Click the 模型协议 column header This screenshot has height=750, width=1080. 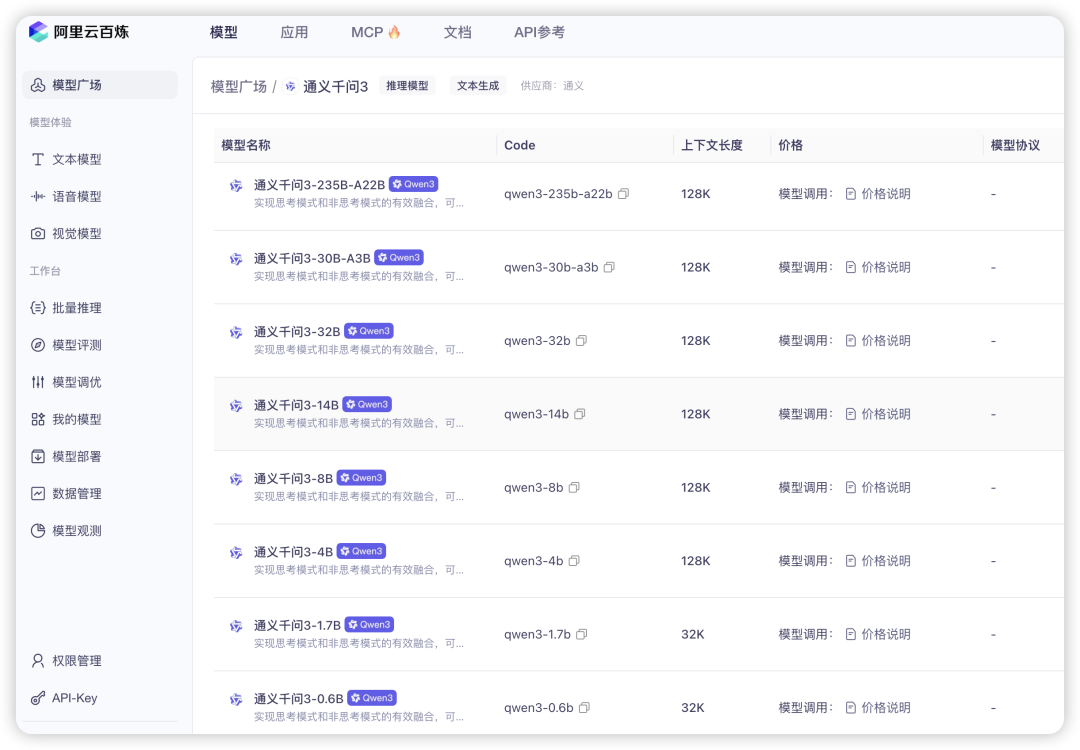[1015, 145]
